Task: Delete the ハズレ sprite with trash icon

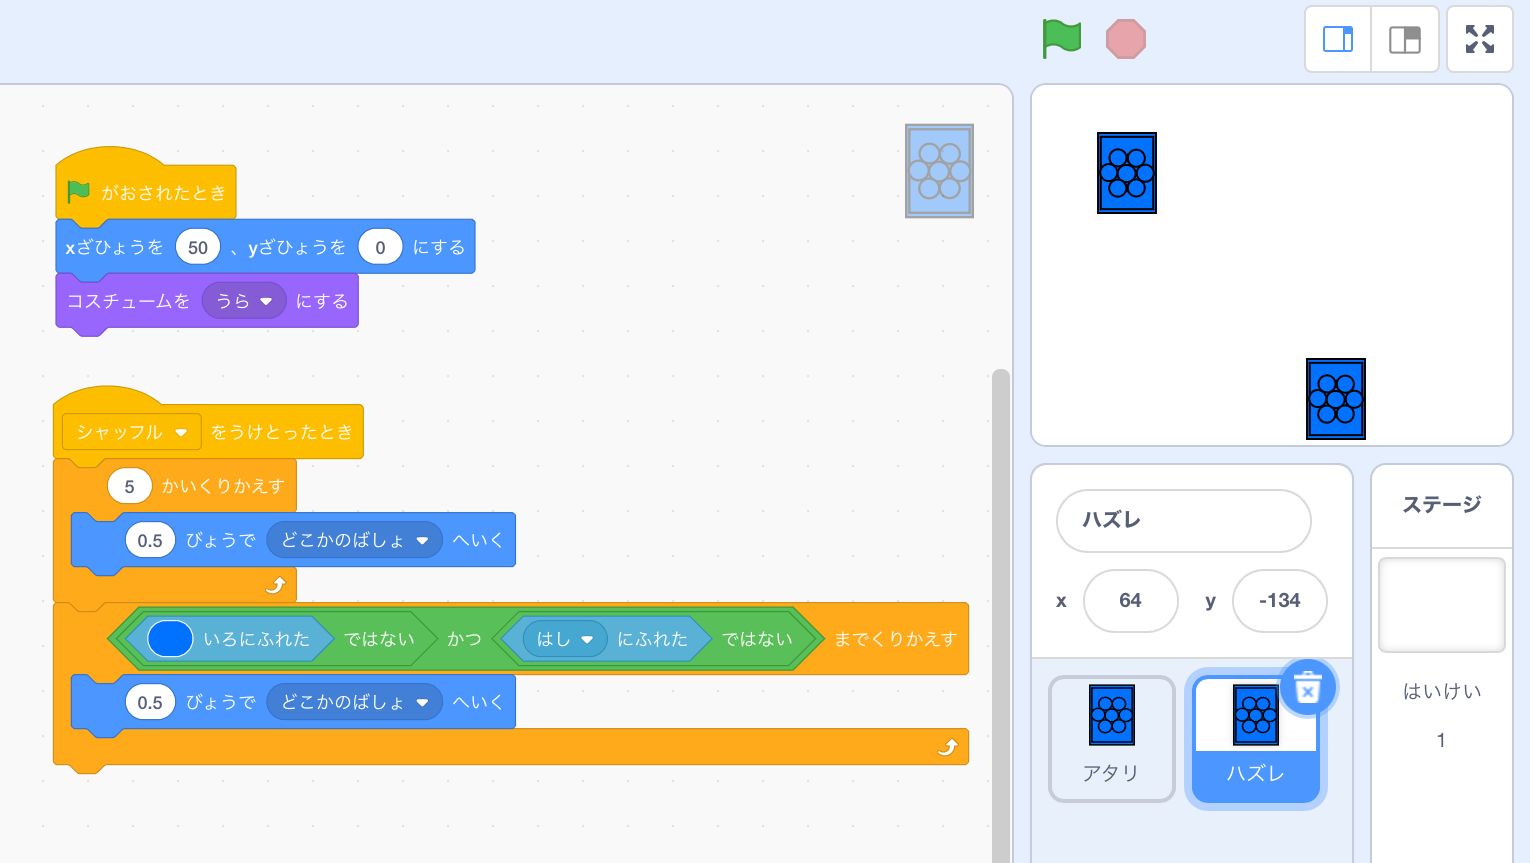Action: coord(1308,687)
